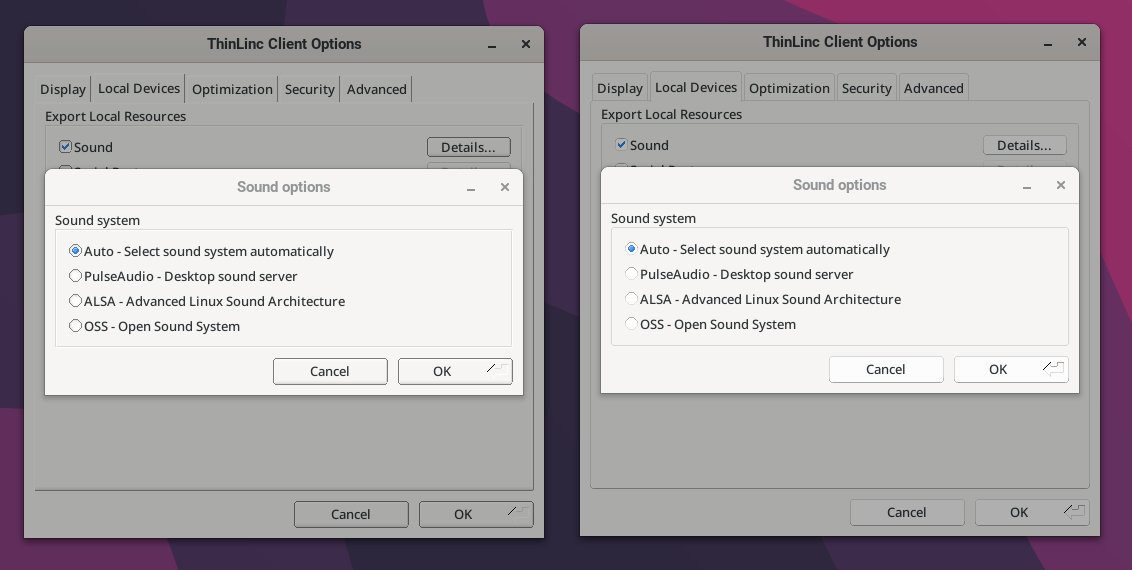Screen dimensions: 1132x570
Task: Click left ThinLinc Client Options title text
Action: 284,44
